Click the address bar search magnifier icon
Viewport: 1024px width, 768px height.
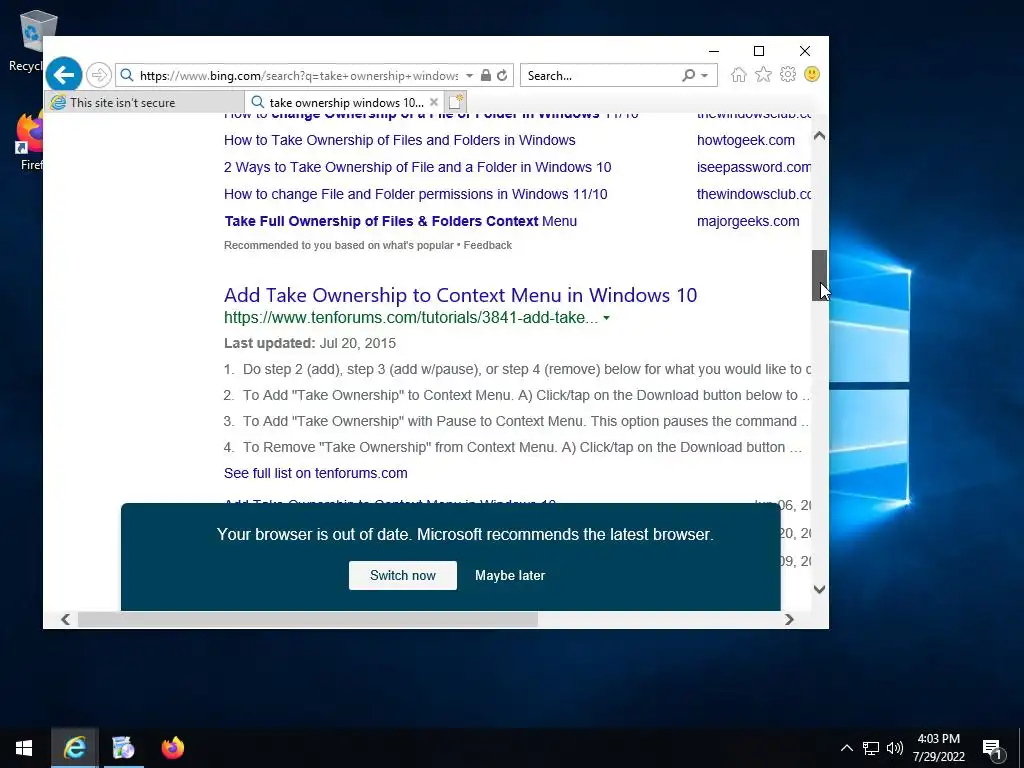[x=127, y=75]
